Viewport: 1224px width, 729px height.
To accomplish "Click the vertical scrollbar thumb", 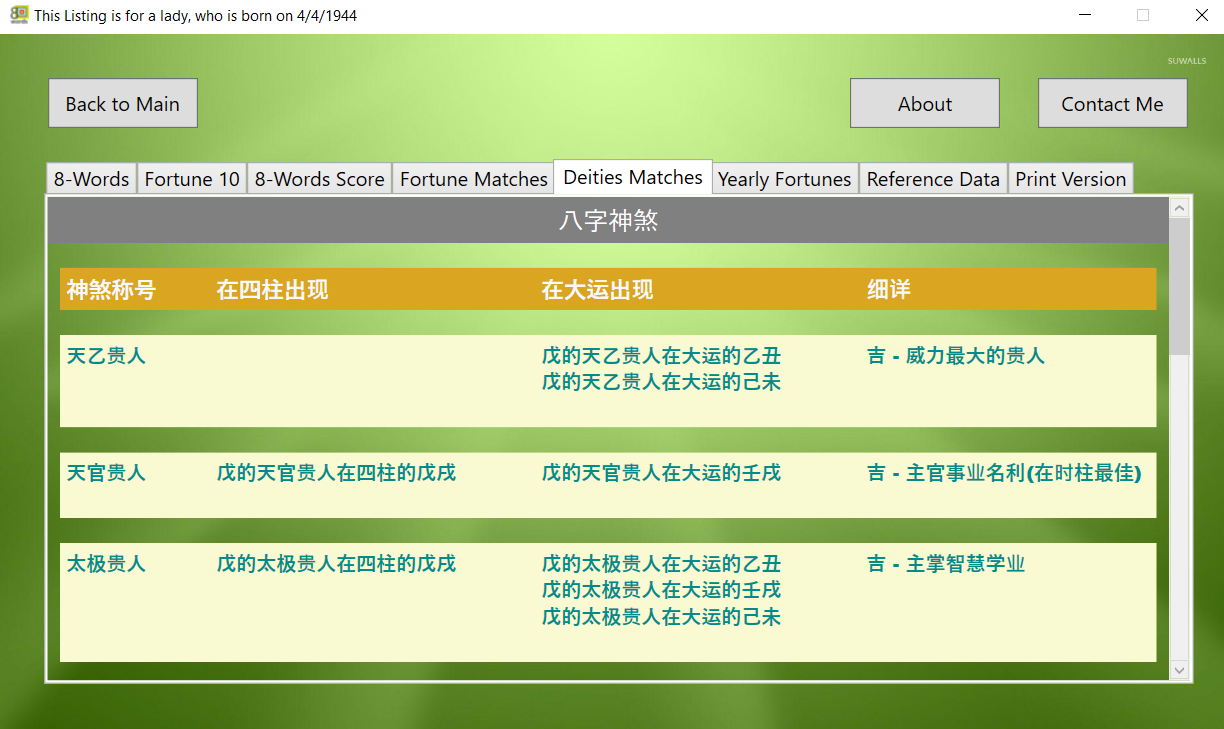I will pyautogui.click(x=1180, y=285).
